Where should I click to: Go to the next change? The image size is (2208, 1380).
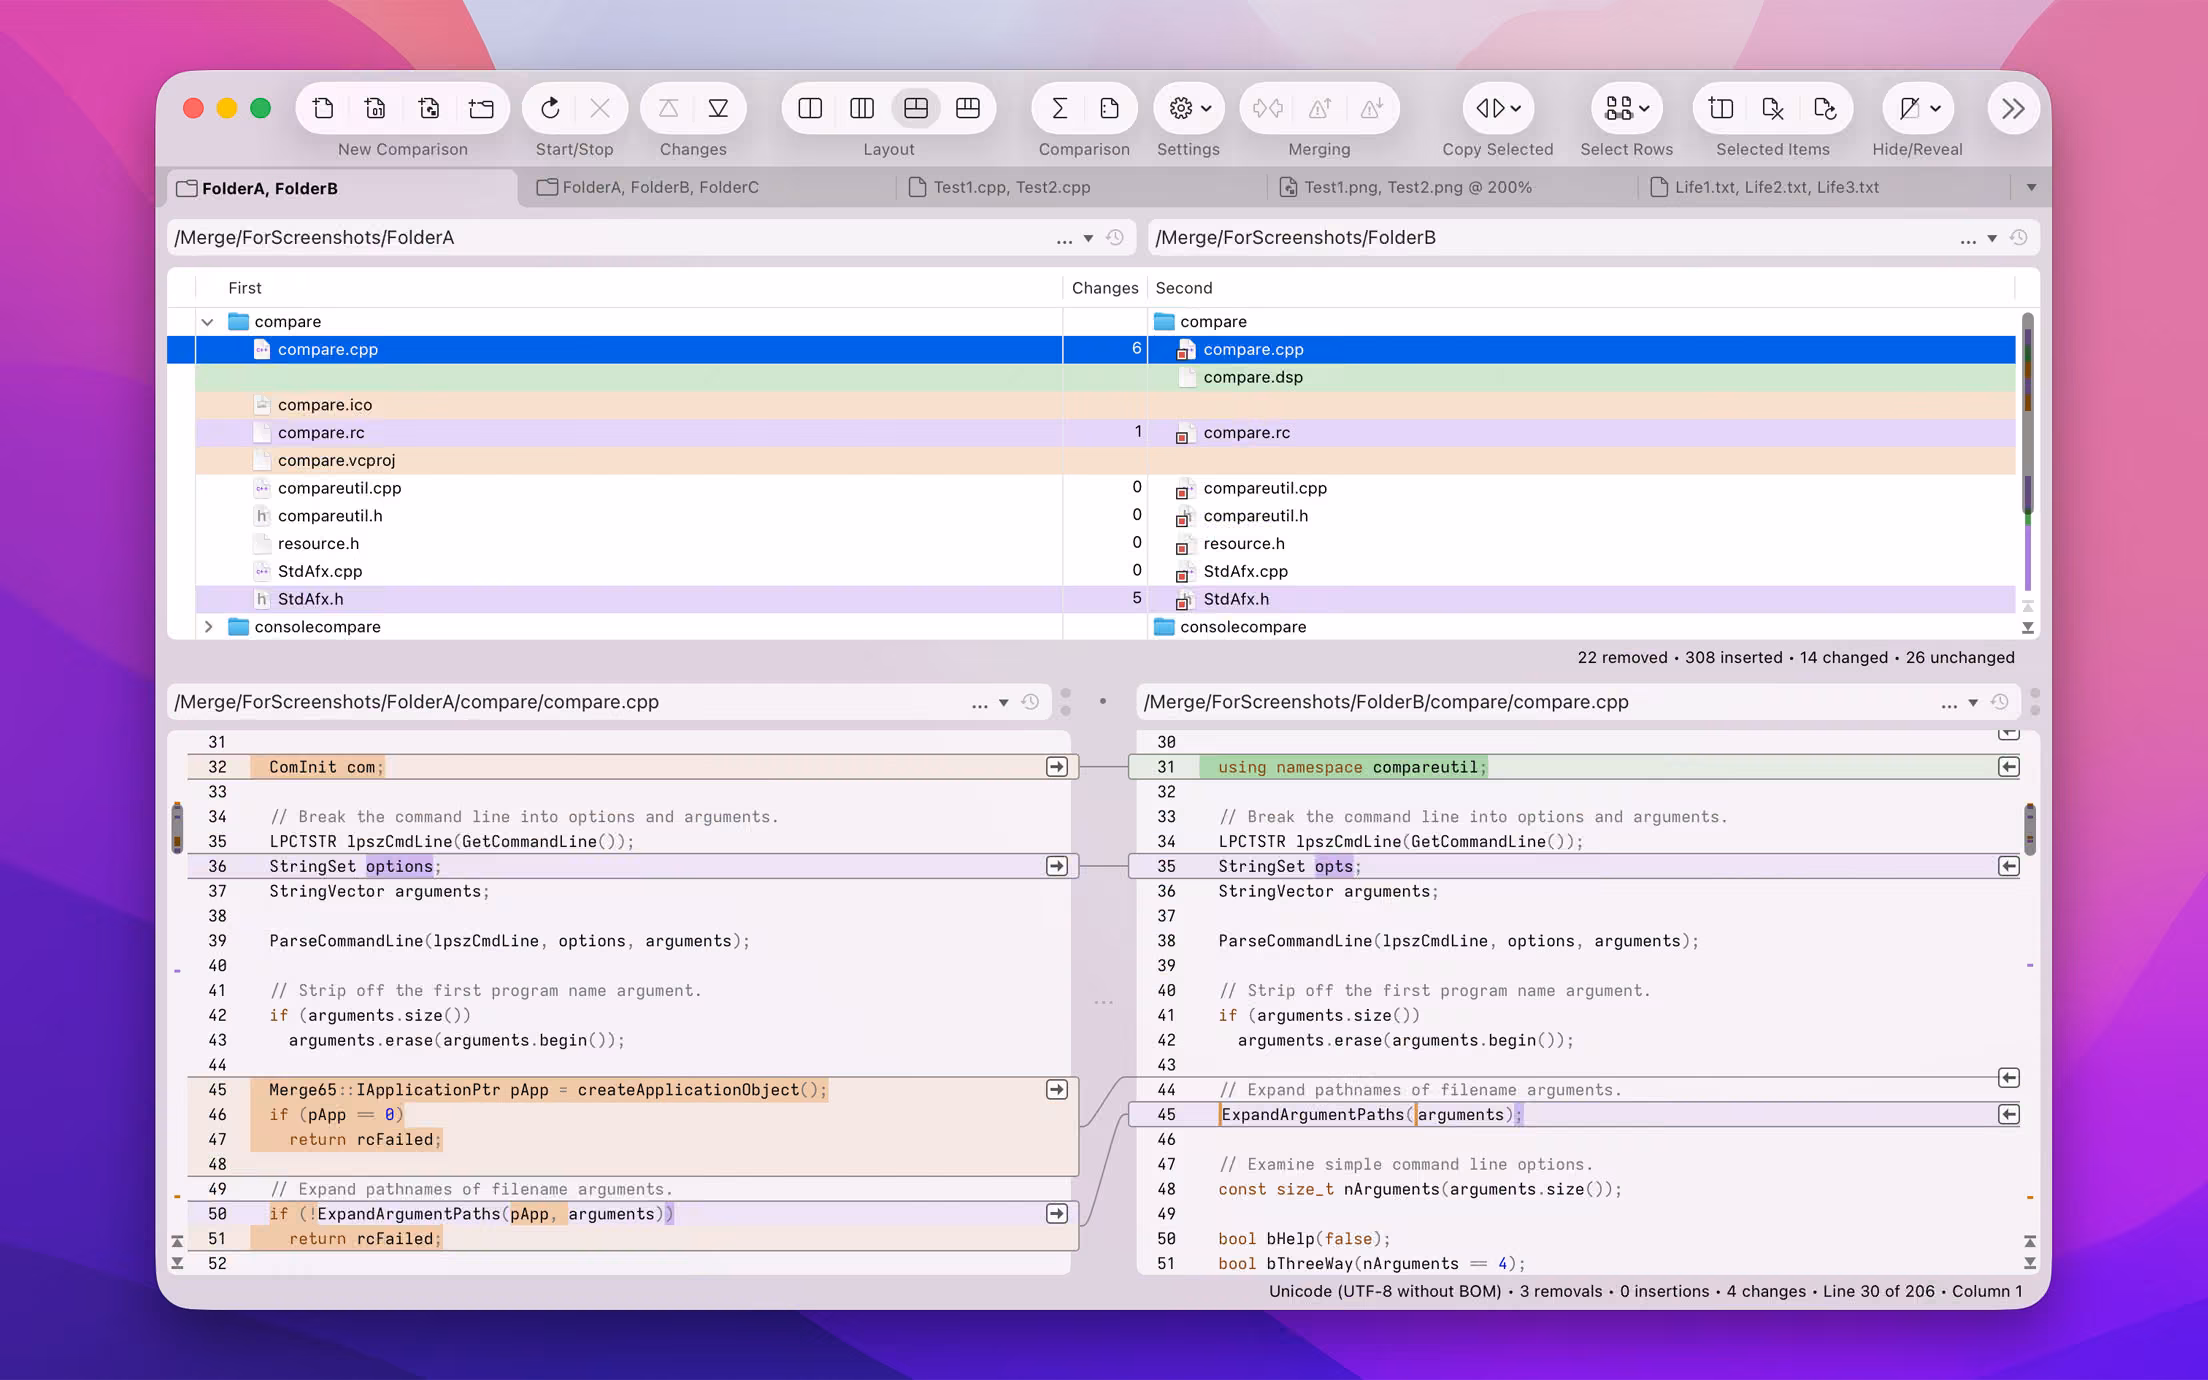718,108
